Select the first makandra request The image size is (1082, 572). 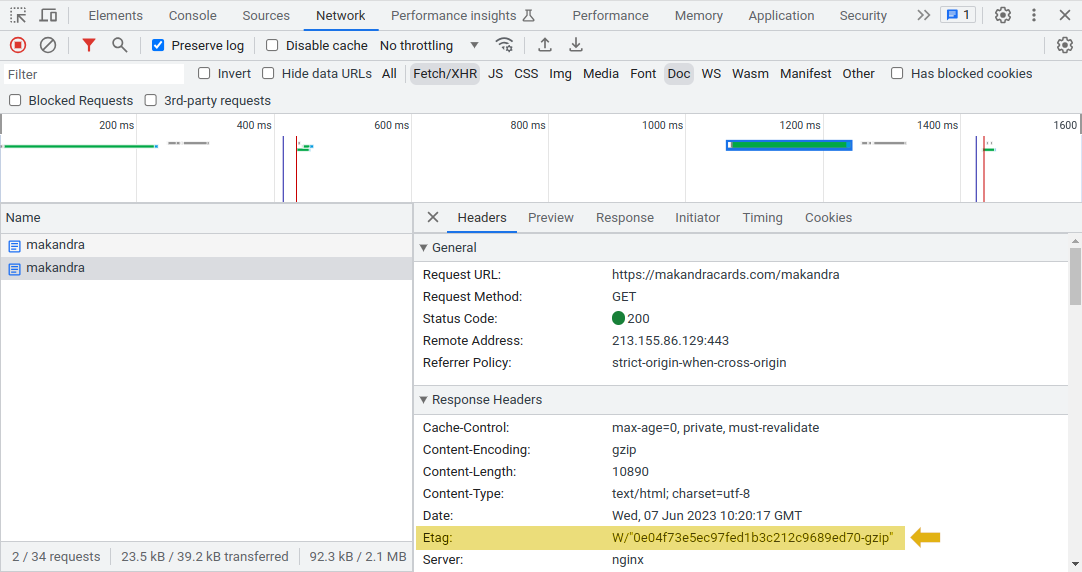55,245
